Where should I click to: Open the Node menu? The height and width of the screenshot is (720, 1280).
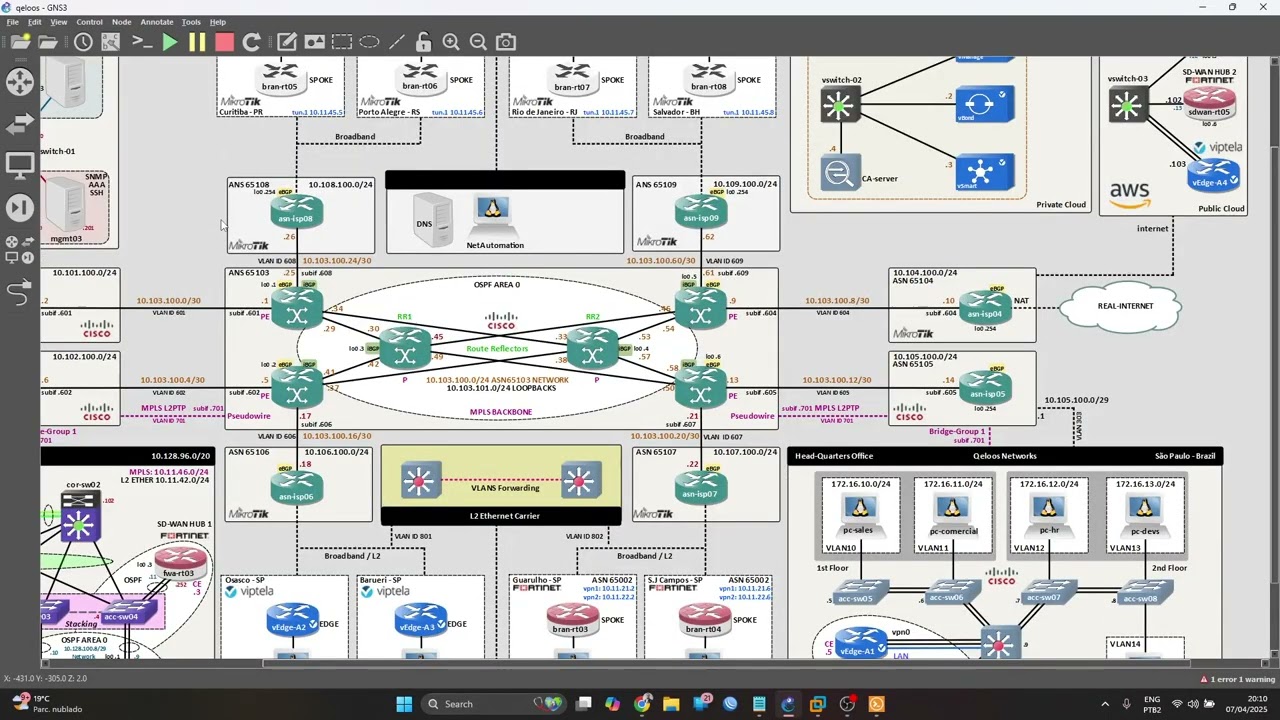click(x=121, y=22)
